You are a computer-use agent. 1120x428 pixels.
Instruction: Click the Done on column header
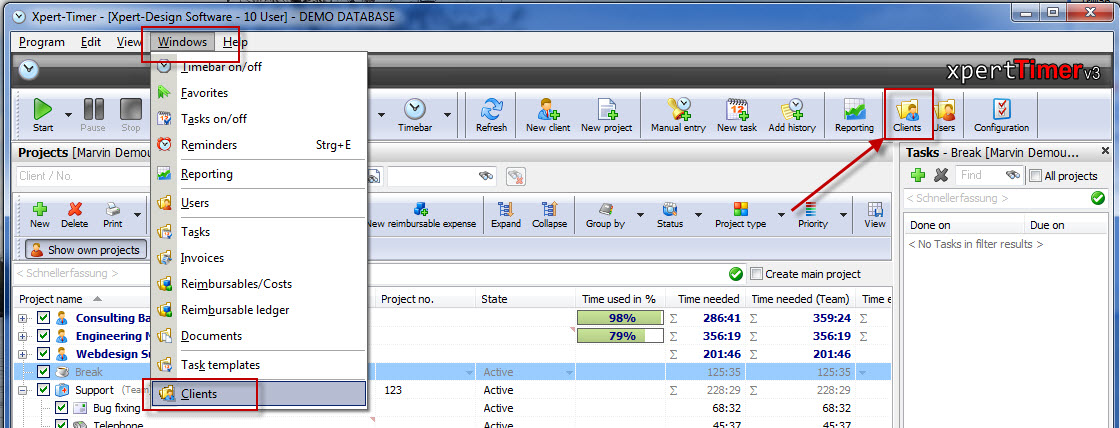tap(929, 225)
